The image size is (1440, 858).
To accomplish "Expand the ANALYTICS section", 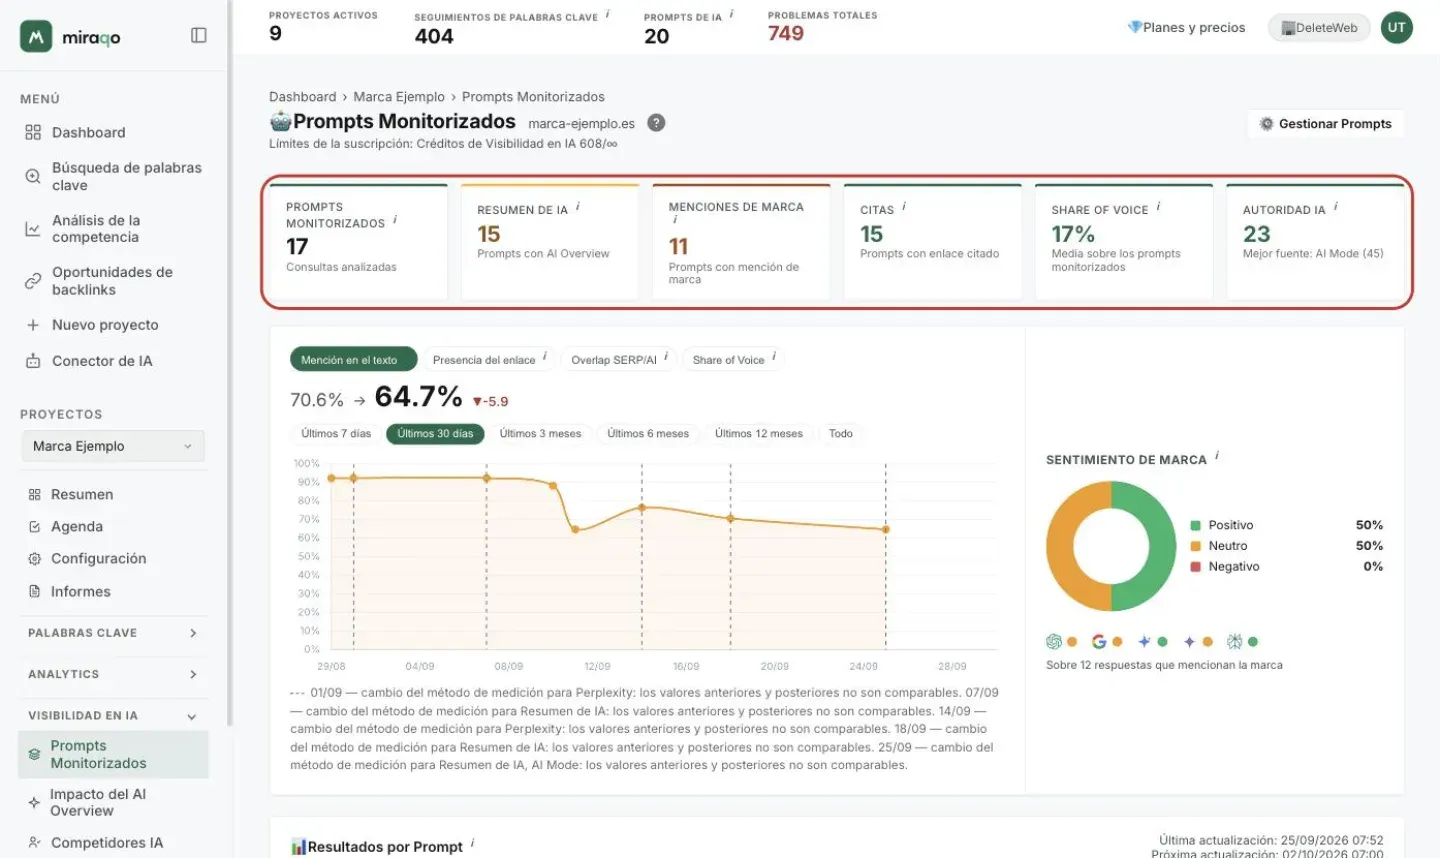I will point(113,675).
